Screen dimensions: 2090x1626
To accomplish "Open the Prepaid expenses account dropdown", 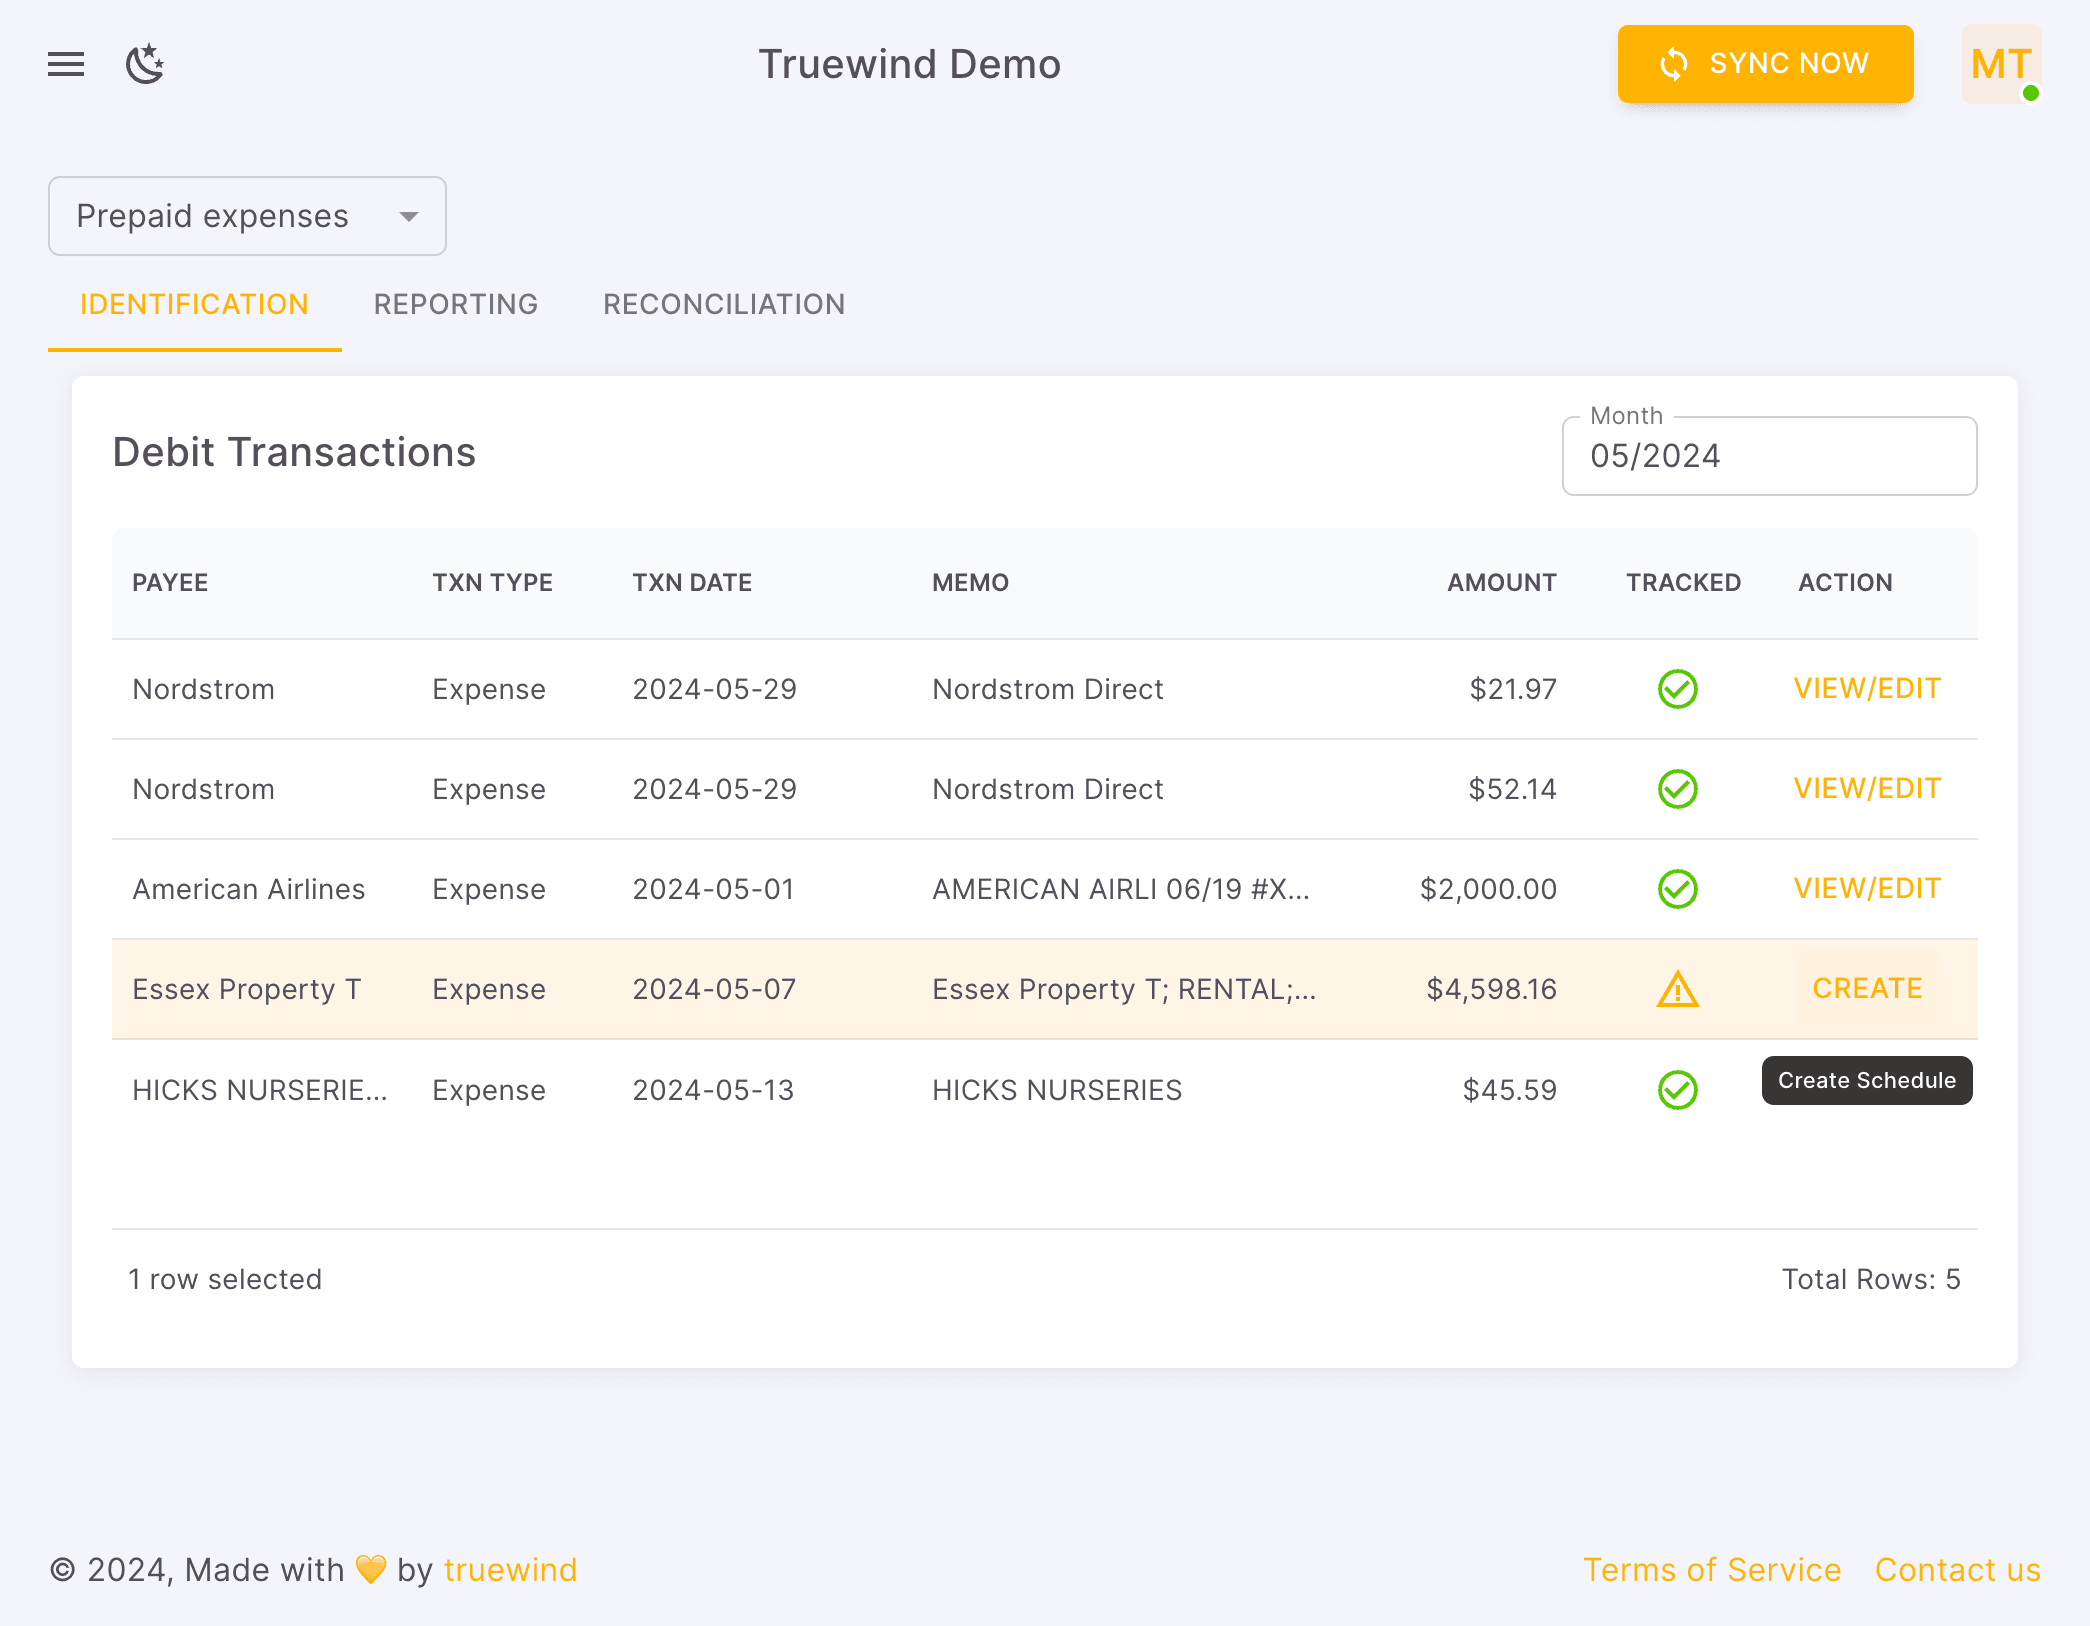I will (247, 215).
